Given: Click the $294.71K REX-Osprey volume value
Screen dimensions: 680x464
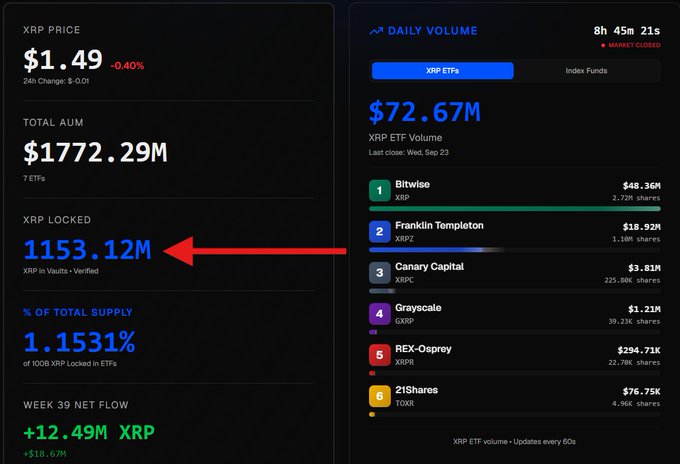Looking at the screenshot, I should [639, 350].
